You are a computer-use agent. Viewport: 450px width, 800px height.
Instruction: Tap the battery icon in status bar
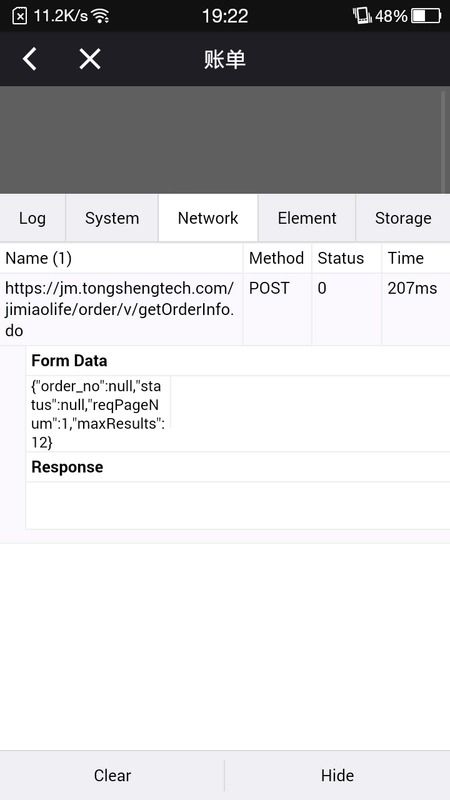click(x=426, y=16)
